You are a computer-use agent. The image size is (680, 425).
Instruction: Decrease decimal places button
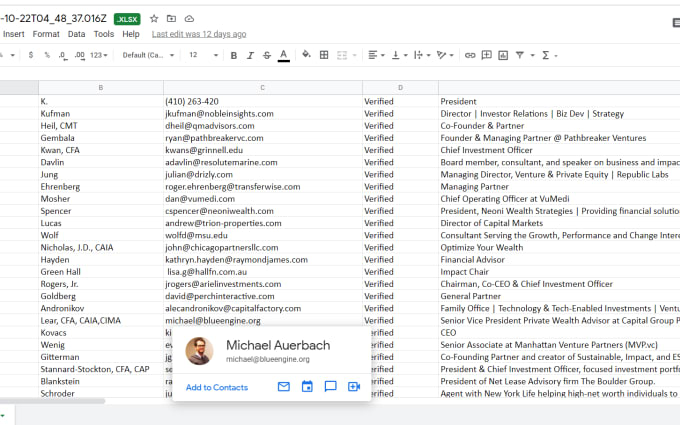coord(63,55)
